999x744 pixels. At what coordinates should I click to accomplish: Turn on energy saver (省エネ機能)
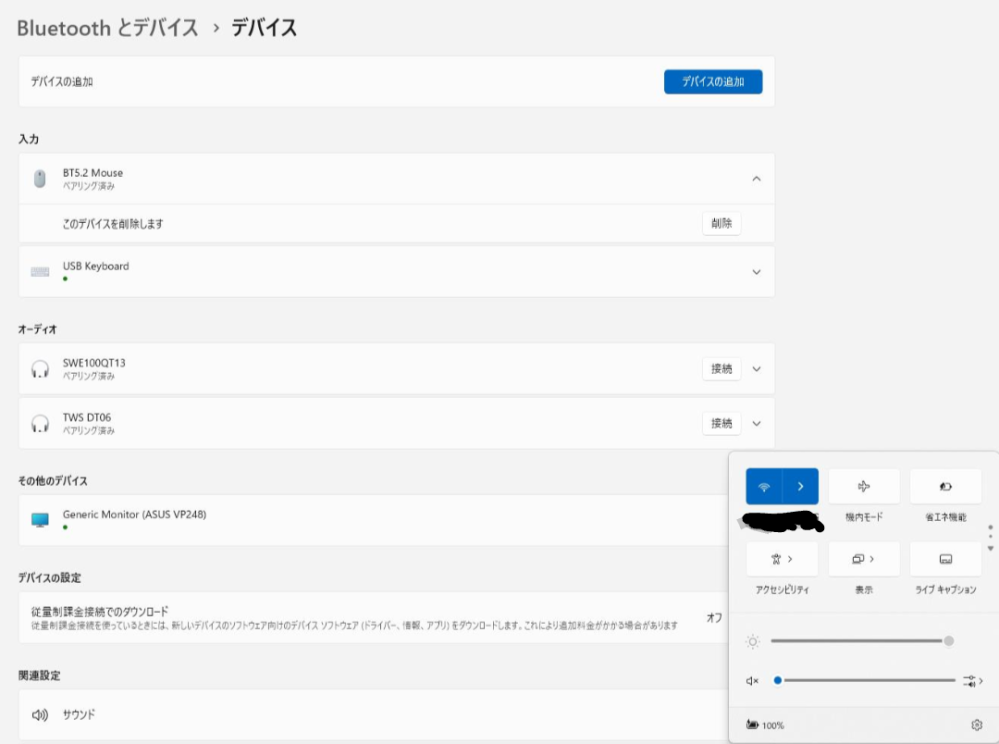pos(945,487)
